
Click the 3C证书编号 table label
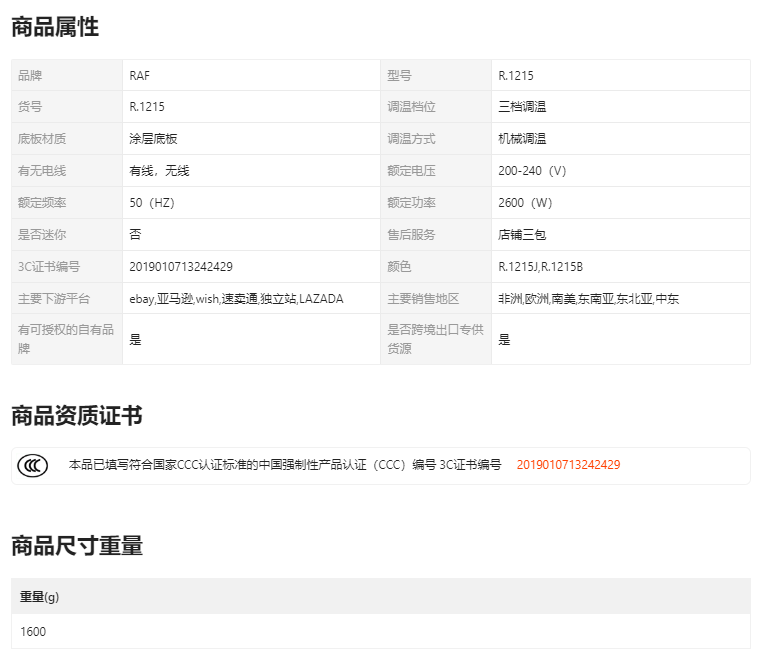tap(49, 267)
